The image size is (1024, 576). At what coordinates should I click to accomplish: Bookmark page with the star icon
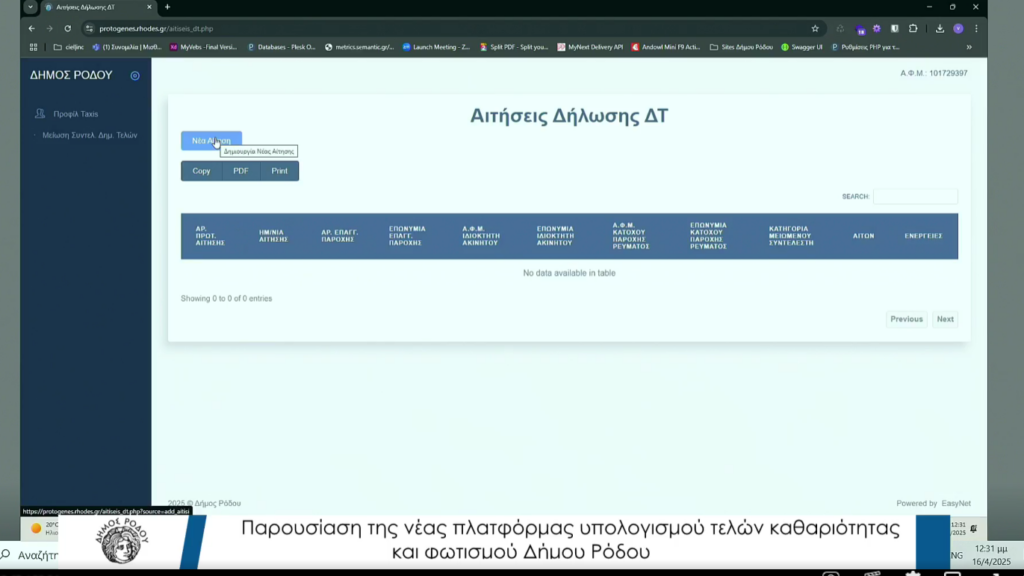815,28
